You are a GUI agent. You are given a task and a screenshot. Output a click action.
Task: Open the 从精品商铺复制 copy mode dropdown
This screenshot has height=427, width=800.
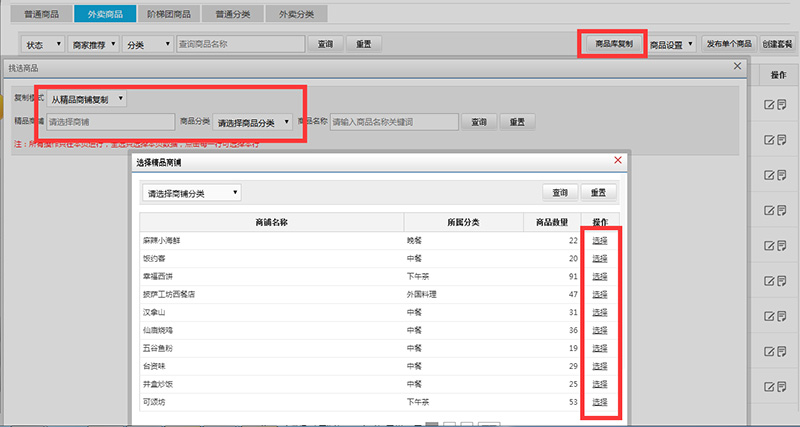coord(87,99)
